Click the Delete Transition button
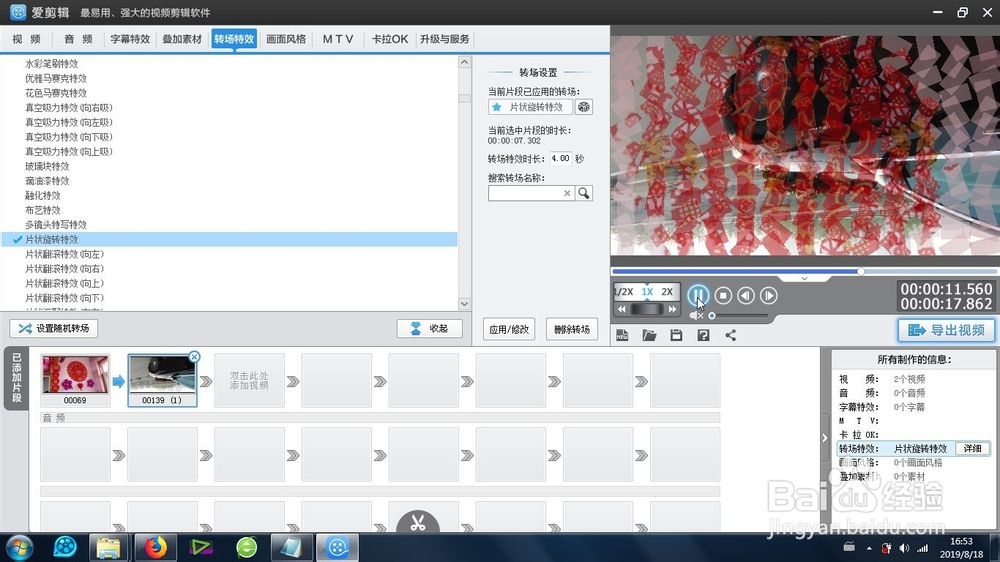The image size is (1000, 562). (572, 329)
